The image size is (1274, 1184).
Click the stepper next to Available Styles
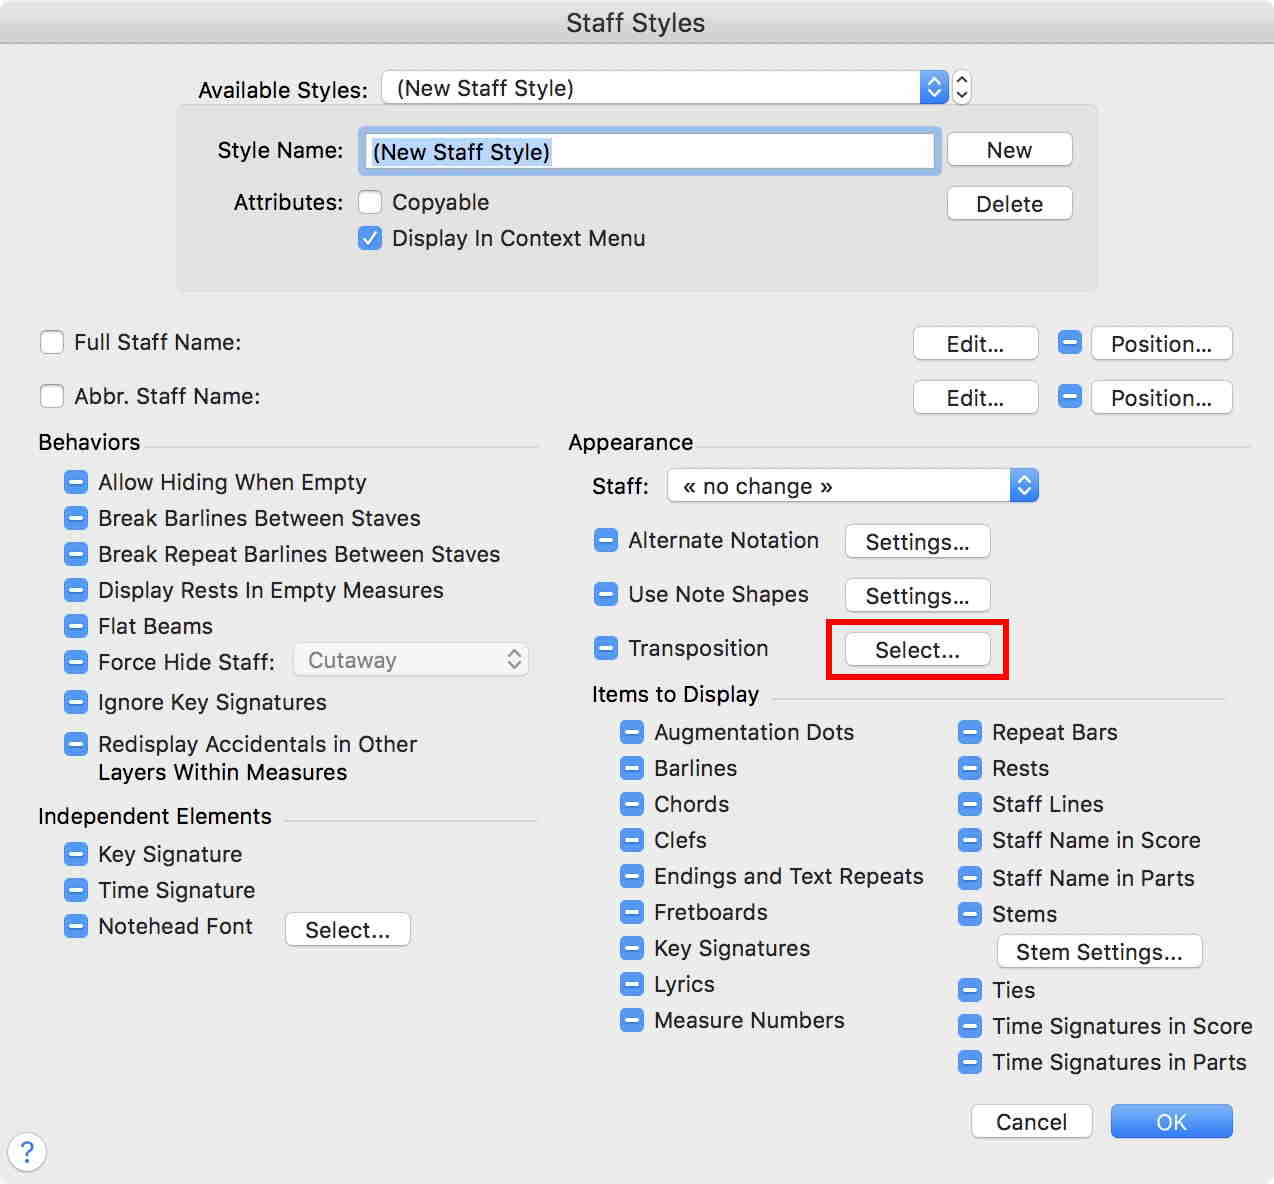pos(961,88)
